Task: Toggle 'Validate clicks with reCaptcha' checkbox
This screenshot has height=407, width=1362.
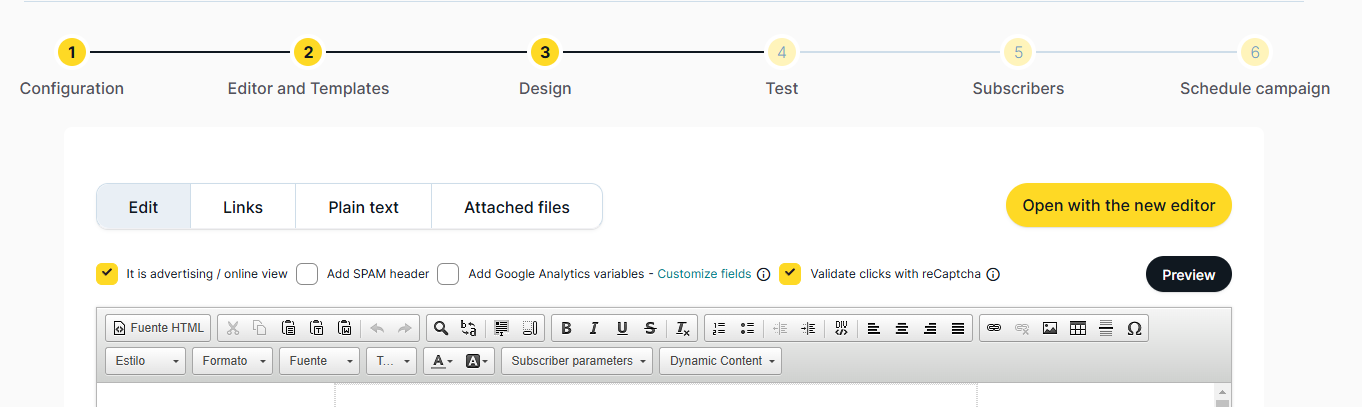Action: click(790, 274)
